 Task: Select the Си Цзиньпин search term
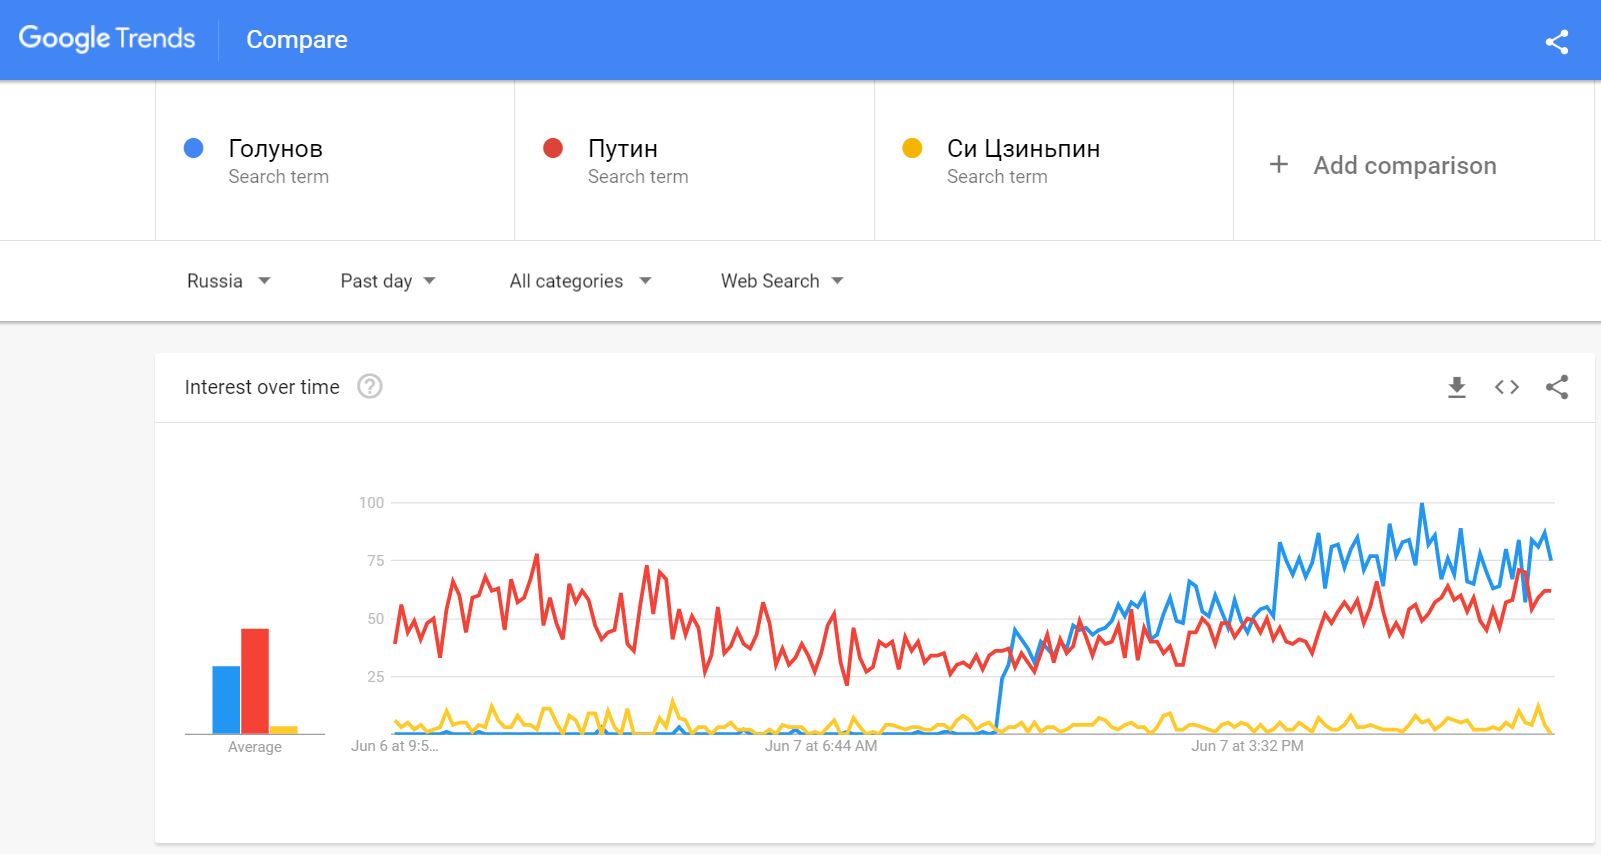pos(1023,149)
